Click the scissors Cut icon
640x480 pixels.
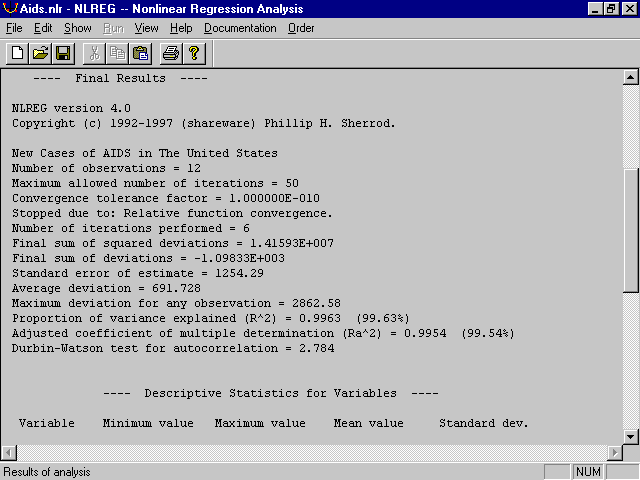(95, 53)
